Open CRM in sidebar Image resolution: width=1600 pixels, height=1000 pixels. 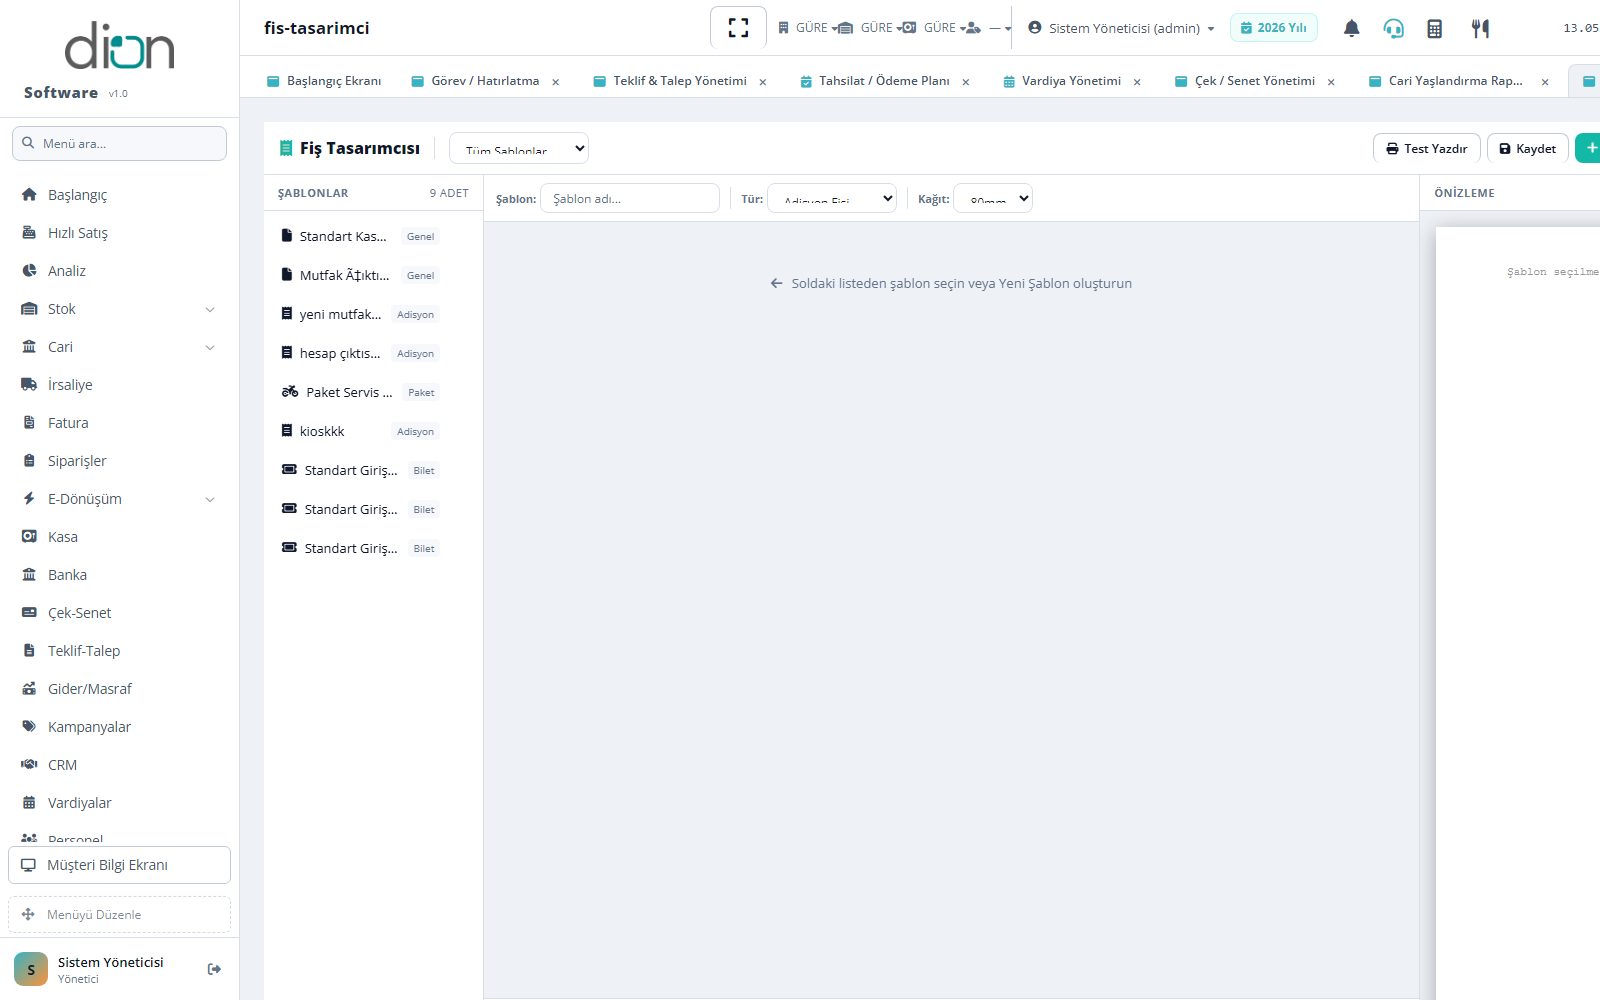coord(119,765)
